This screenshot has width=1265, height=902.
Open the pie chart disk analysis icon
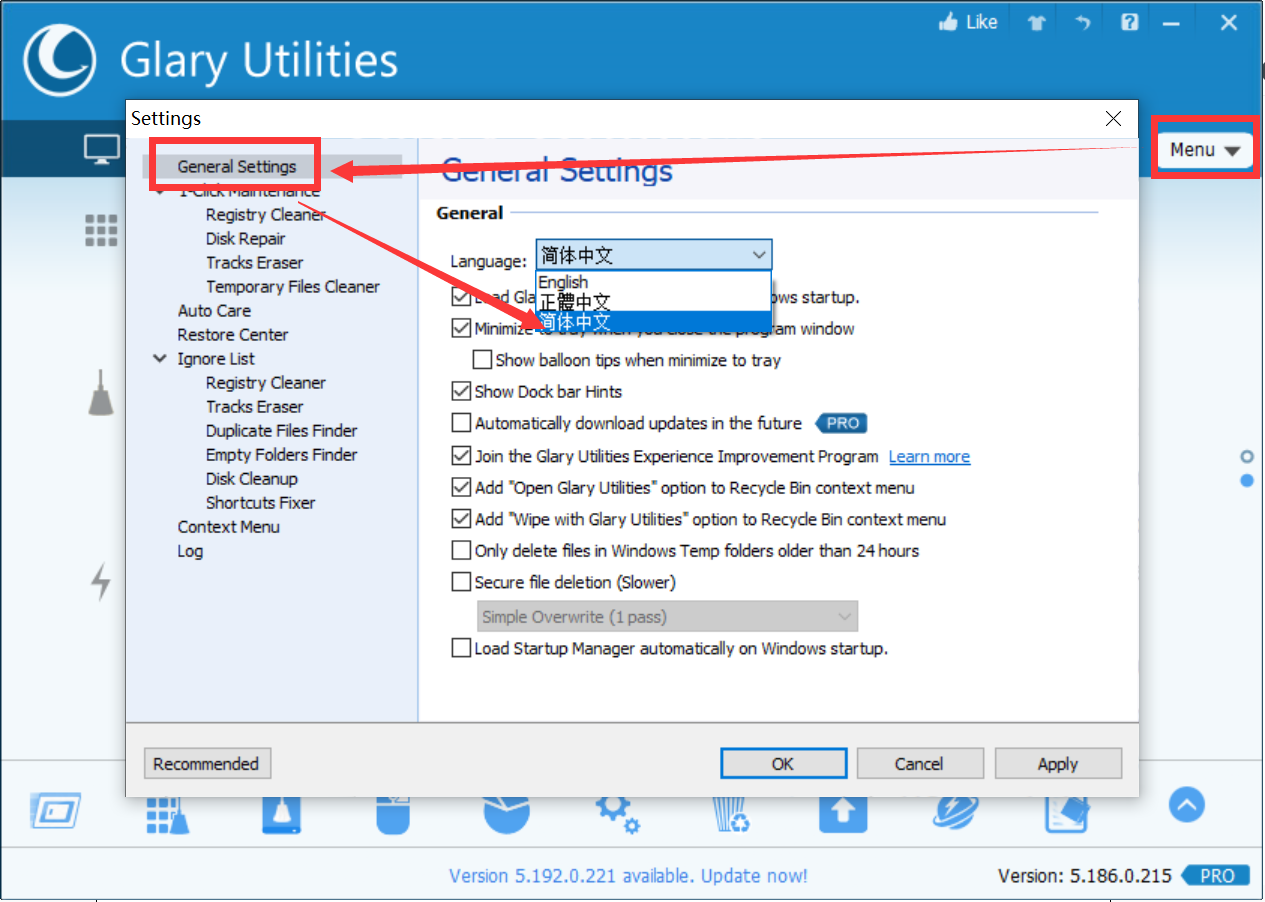[507, 815]
